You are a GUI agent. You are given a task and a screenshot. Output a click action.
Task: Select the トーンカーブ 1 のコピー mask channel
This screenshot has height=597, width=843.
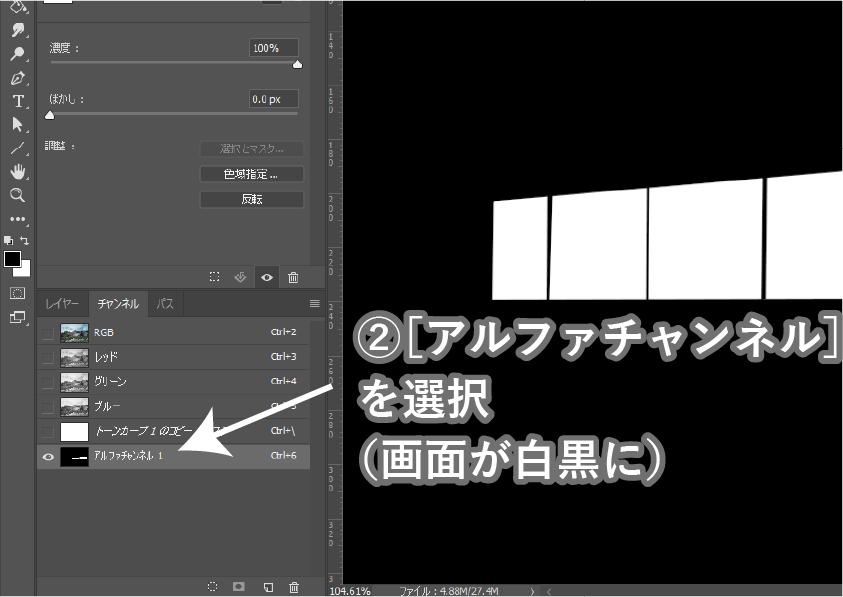click(x=174, y=431)
